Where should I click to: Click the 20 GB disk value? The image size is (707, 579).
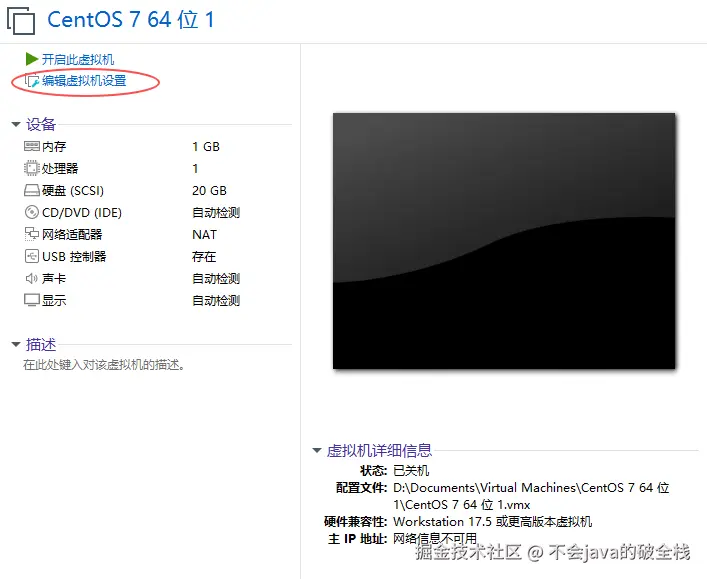point(209,191)
